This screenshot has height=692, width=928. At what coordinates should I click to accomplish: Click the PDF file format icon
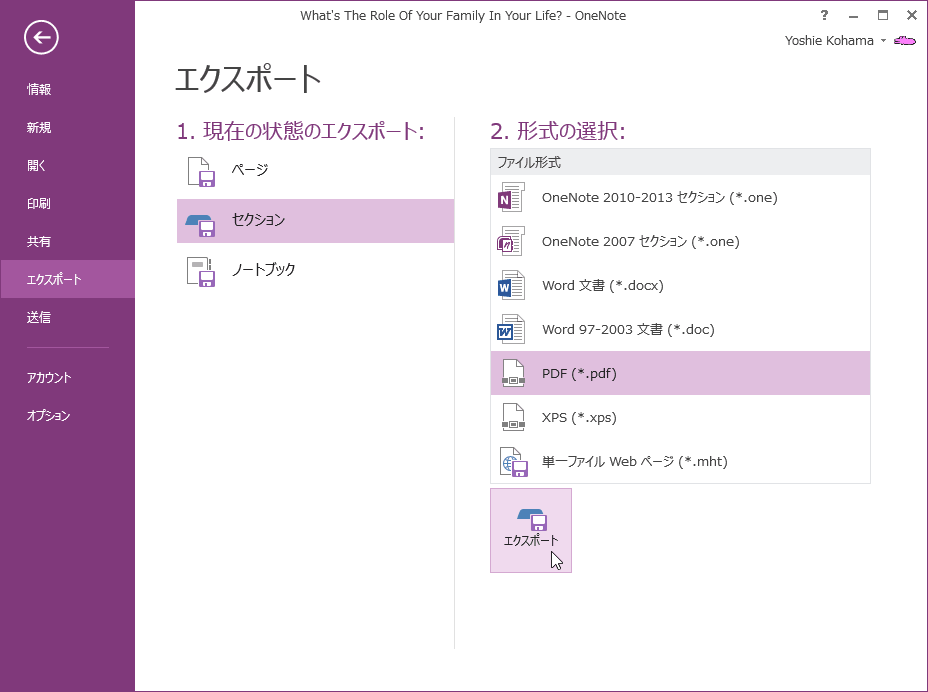[x=513, y=373]
